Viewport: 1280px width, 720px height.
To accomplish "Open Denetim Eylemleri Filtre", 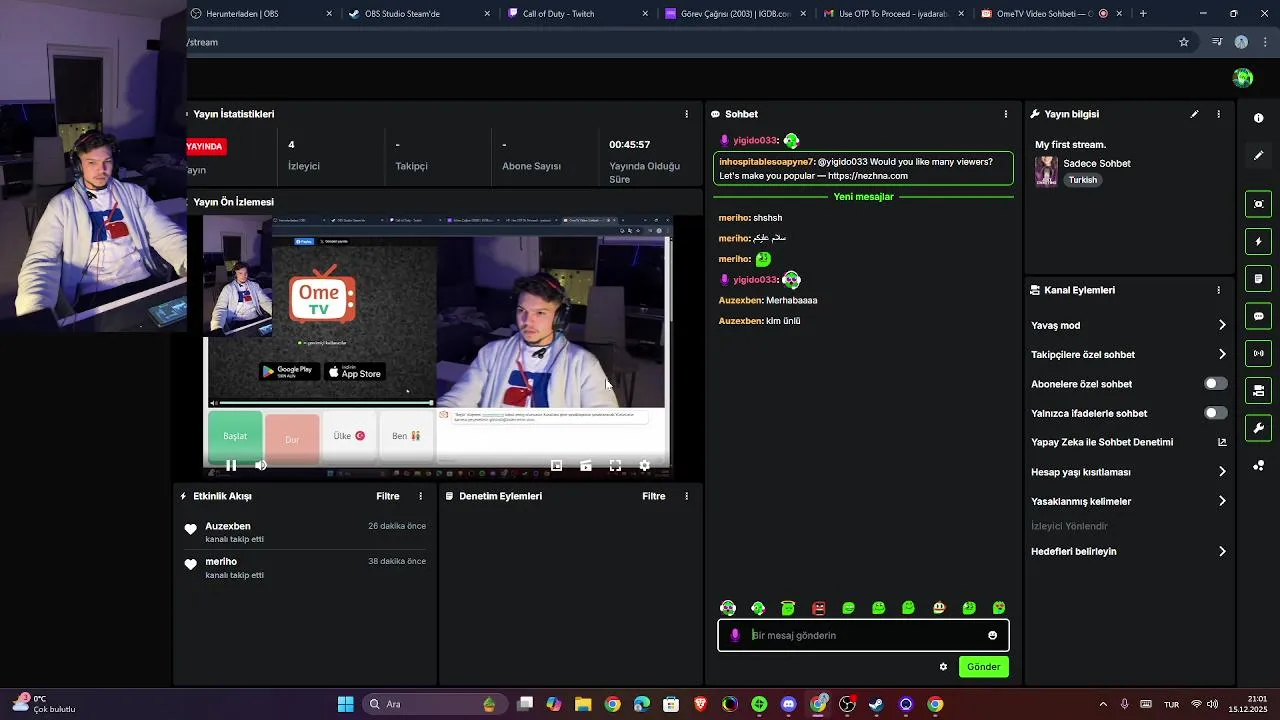I will pos(654,496).
